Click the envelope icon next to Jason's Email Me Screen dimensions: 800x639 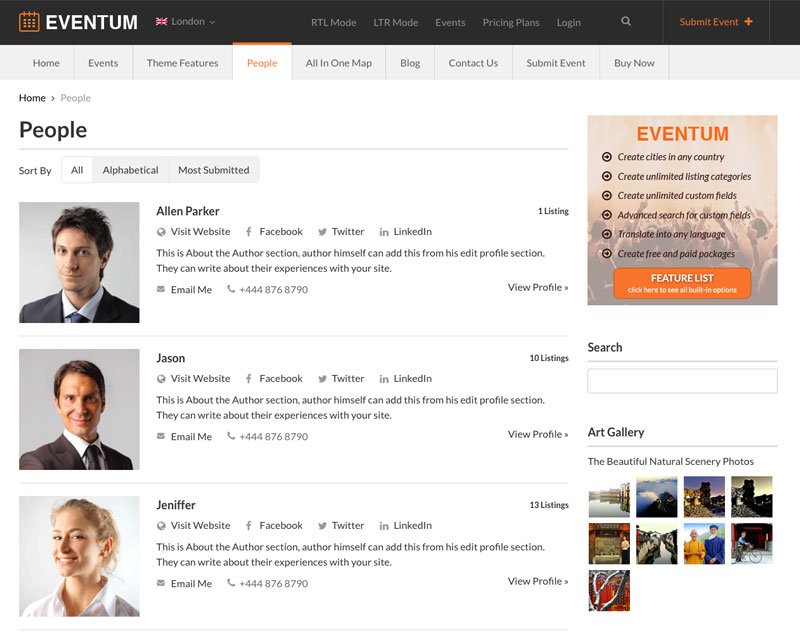(161, 436)
